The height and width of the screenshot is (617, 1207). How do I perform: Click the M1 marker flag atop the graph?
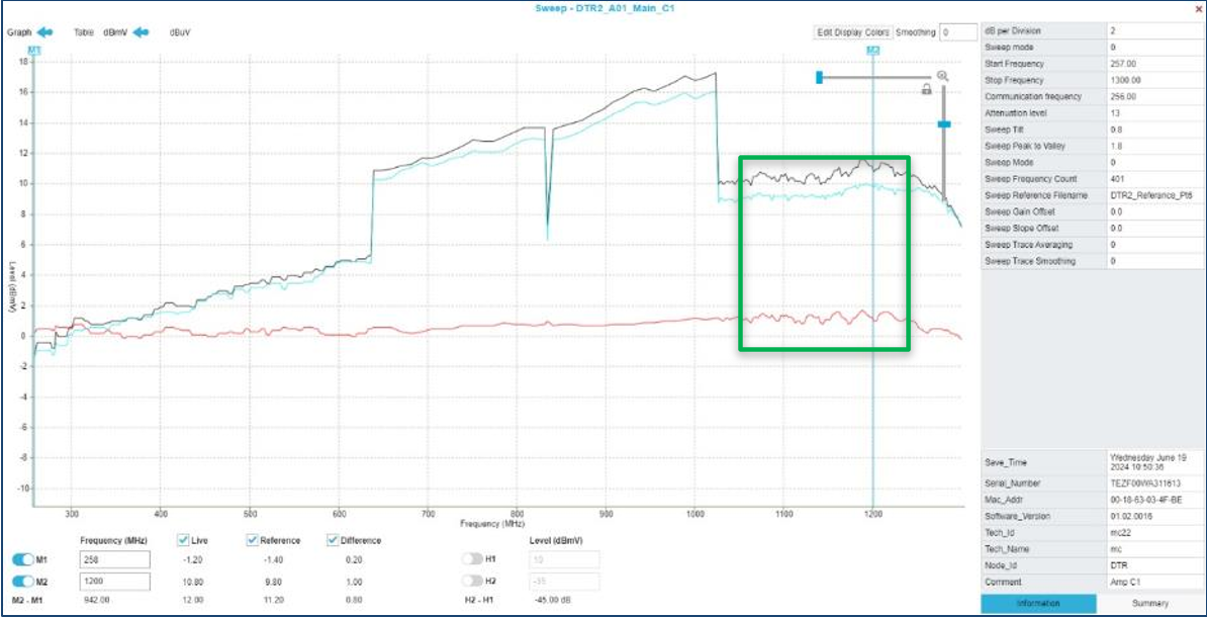[x=34, y=49]
